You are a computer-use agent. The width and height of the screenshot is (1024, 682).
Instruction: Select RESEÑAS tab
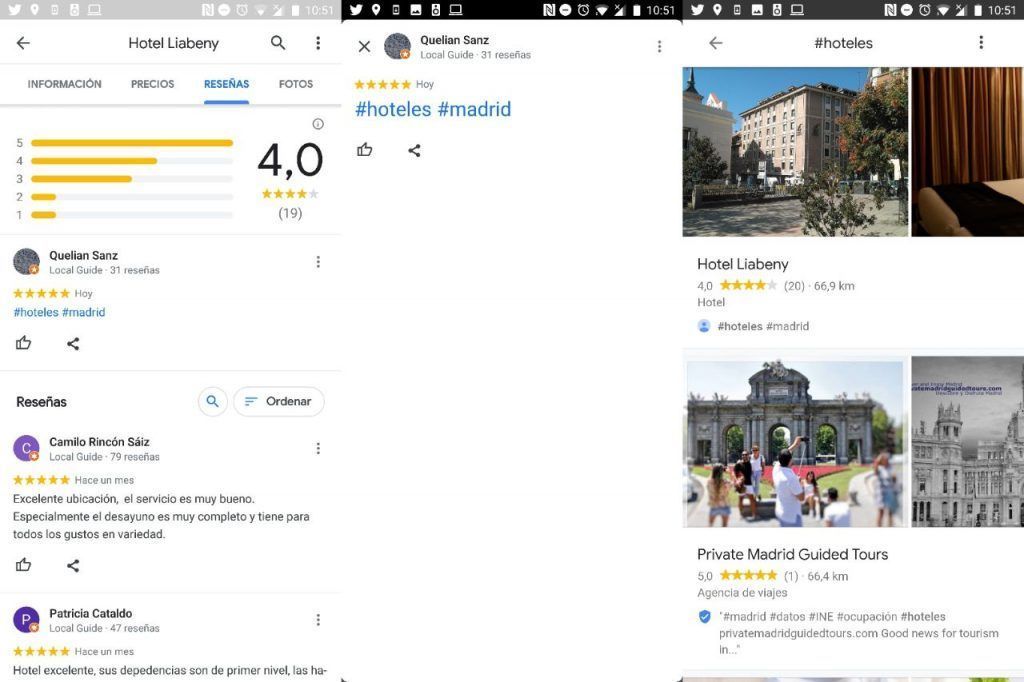[227, 84]
